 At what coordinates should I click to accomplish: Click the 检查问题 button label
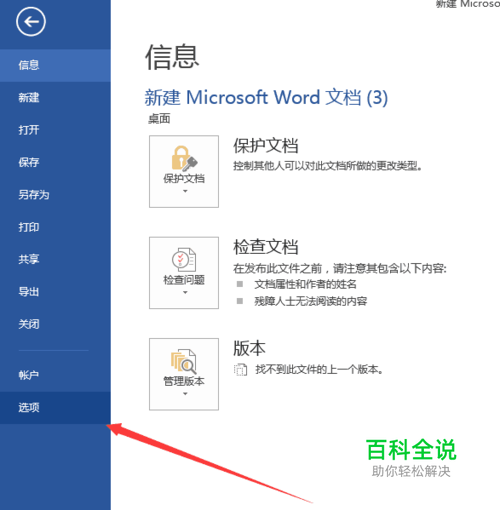(184, 280)
